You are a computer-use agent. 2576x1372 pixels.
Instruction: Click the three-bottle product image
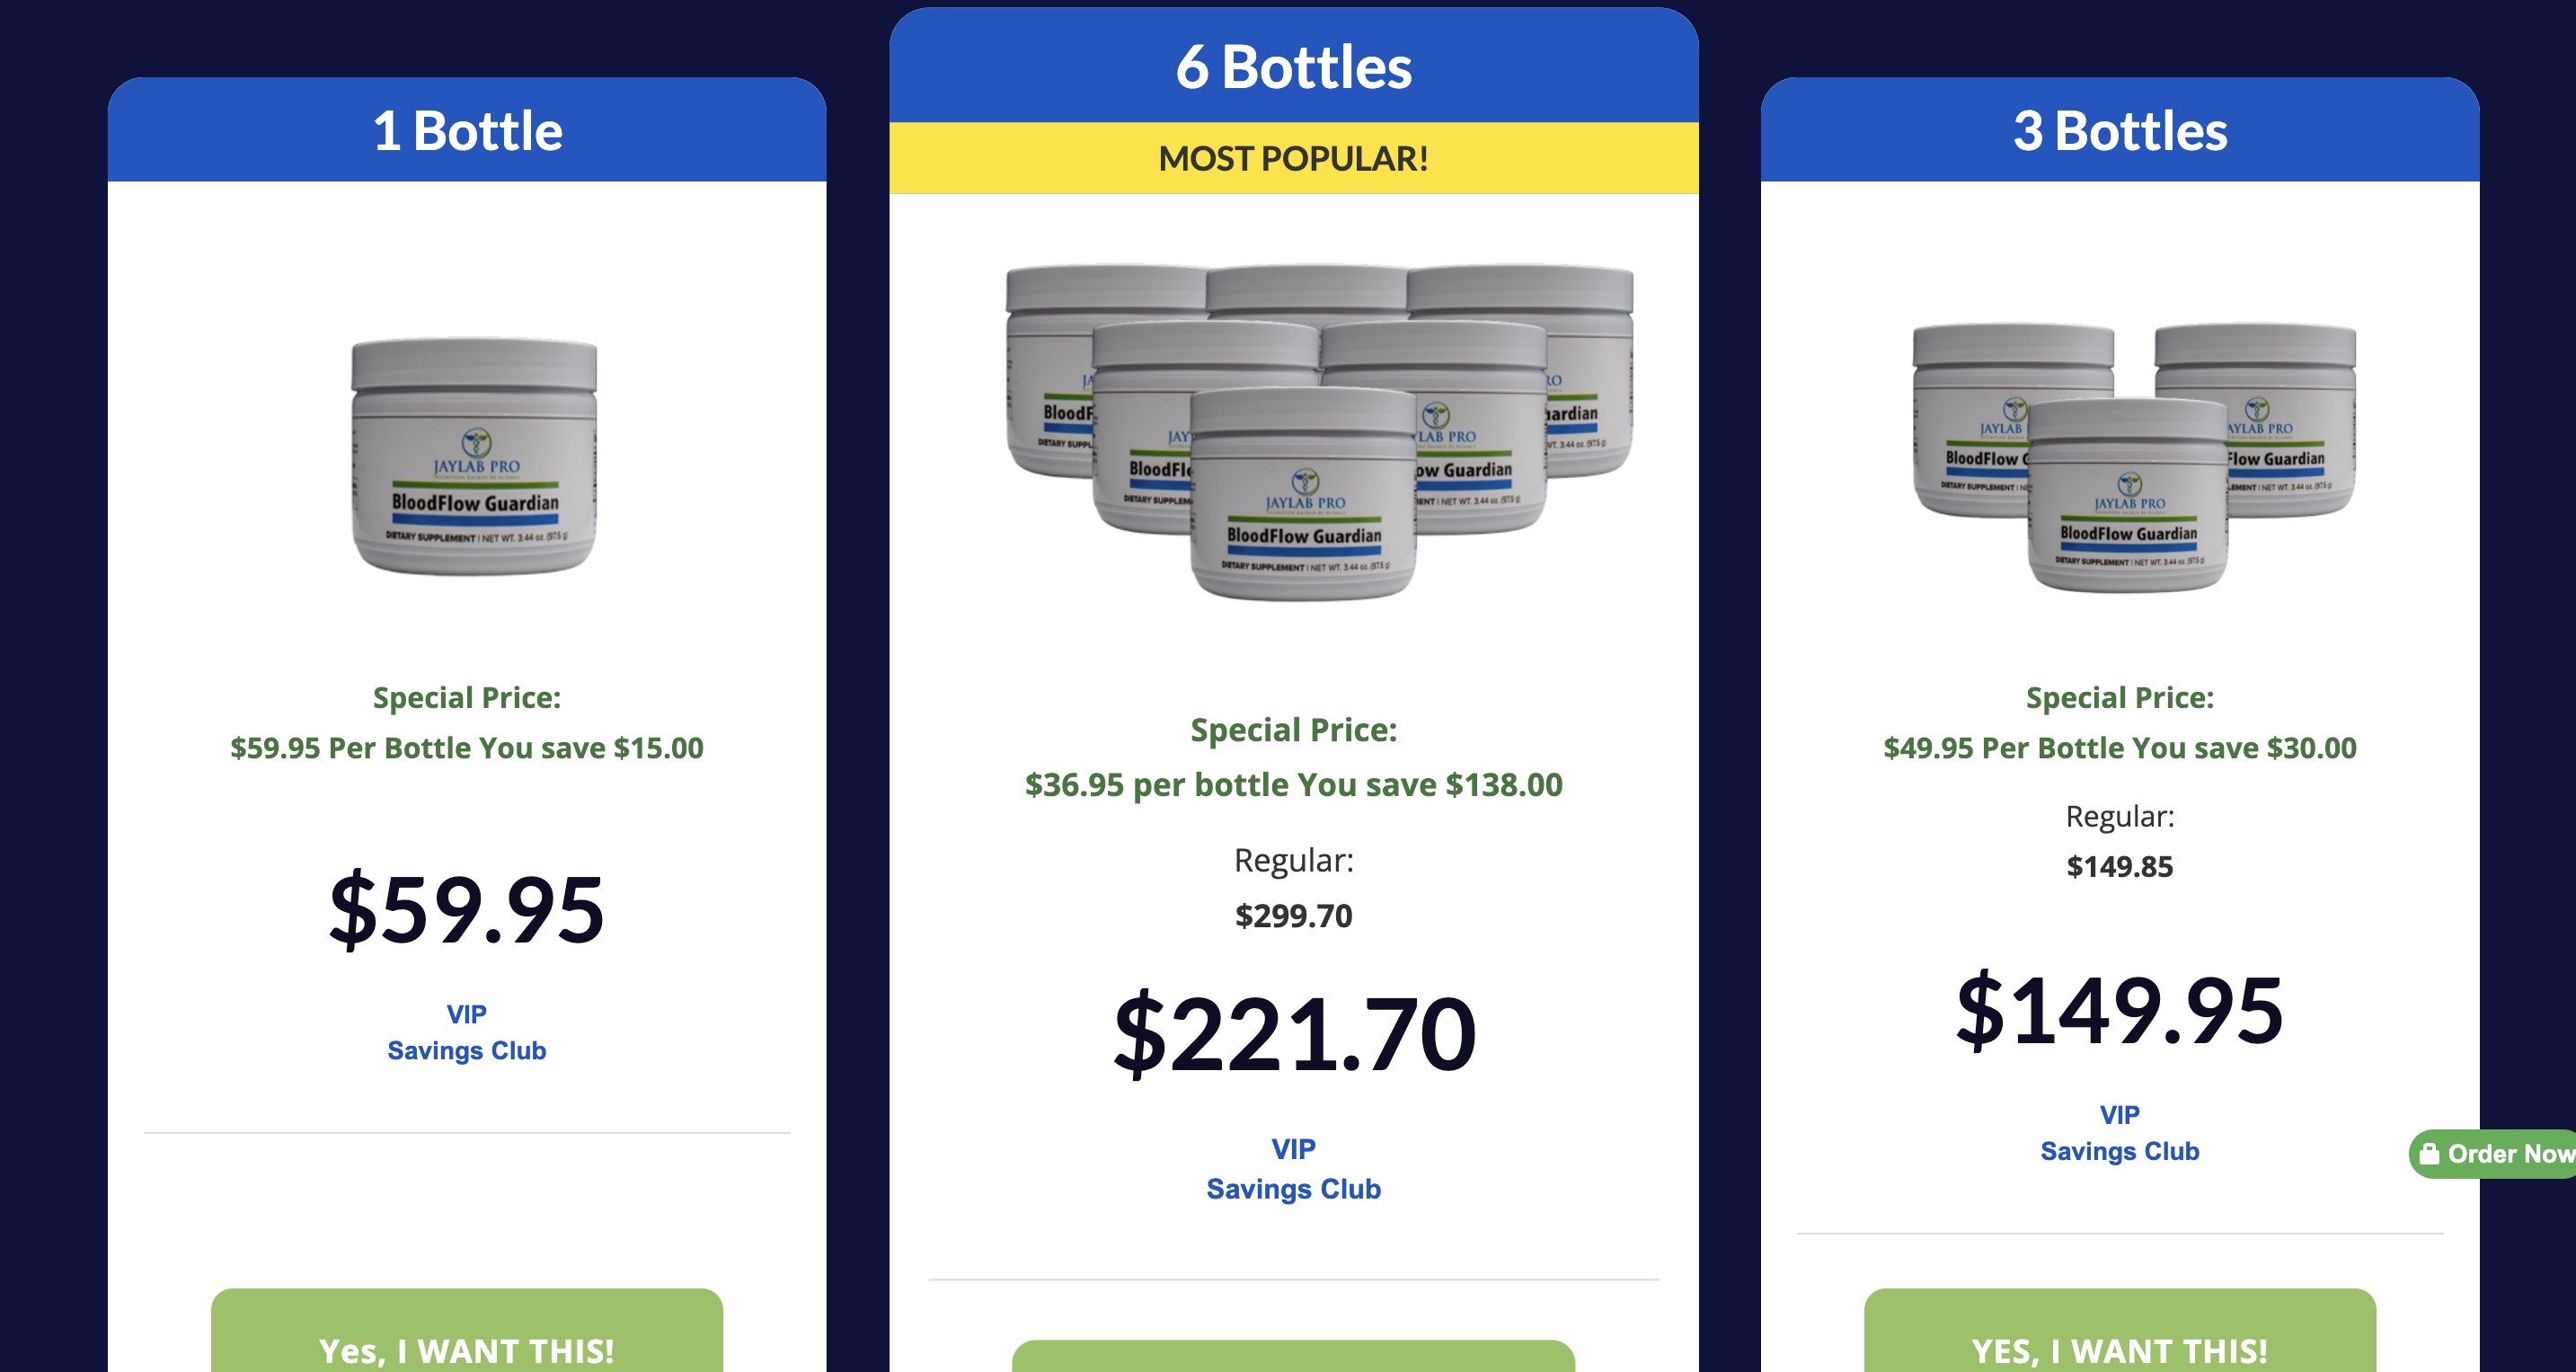(2133, 456)
